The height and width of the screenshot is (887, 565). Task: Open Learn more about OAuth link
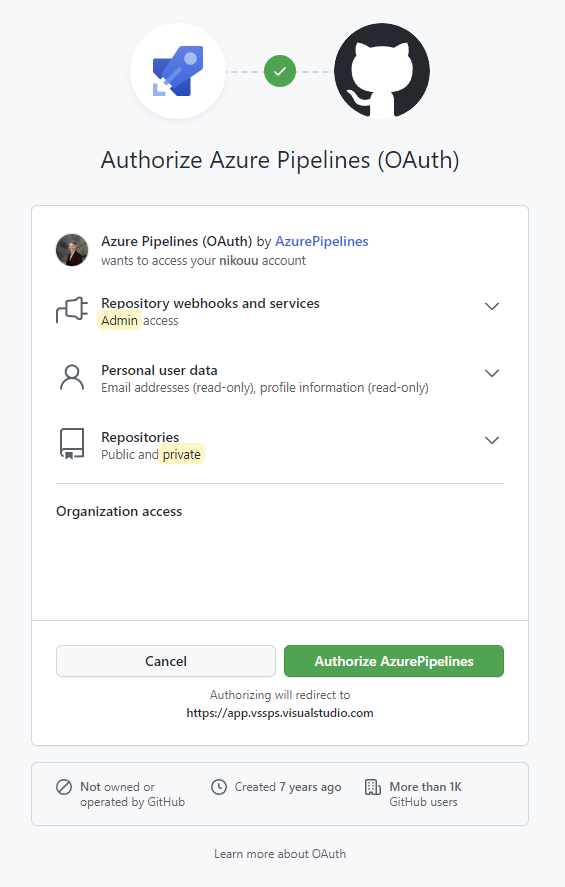[x=280, y=854]
